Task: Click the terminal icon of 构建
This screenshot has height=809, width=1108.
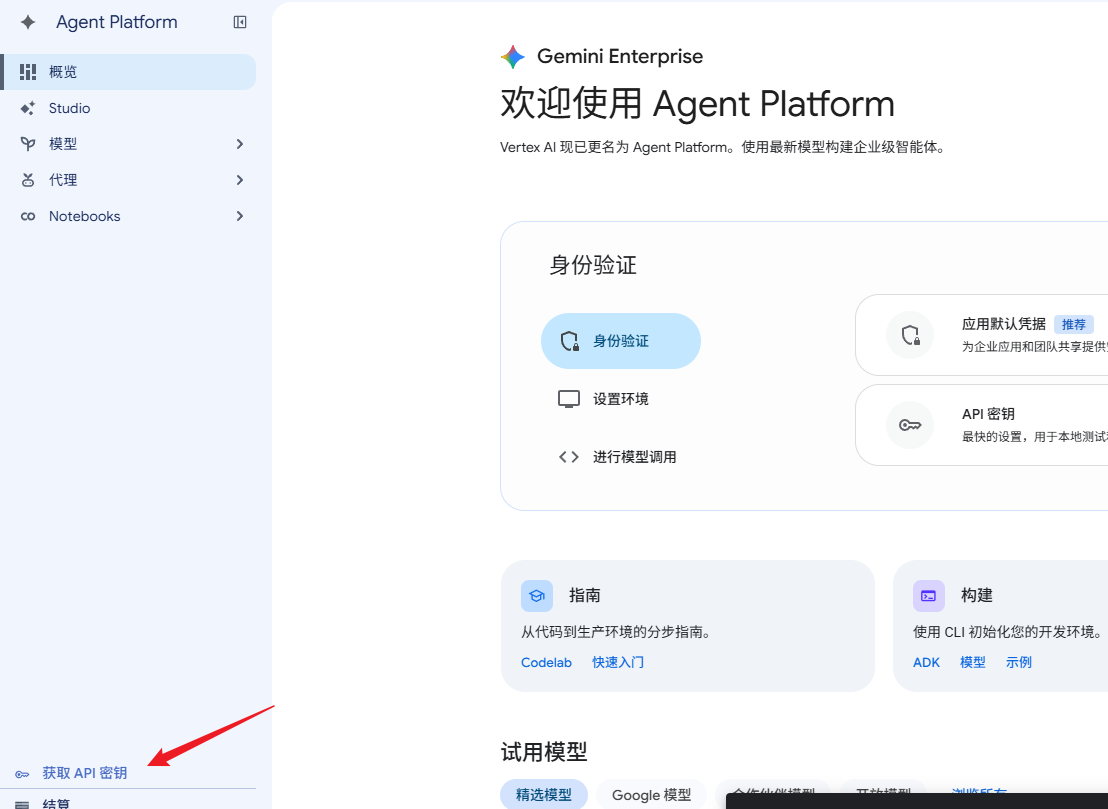Action: point(929,596)
